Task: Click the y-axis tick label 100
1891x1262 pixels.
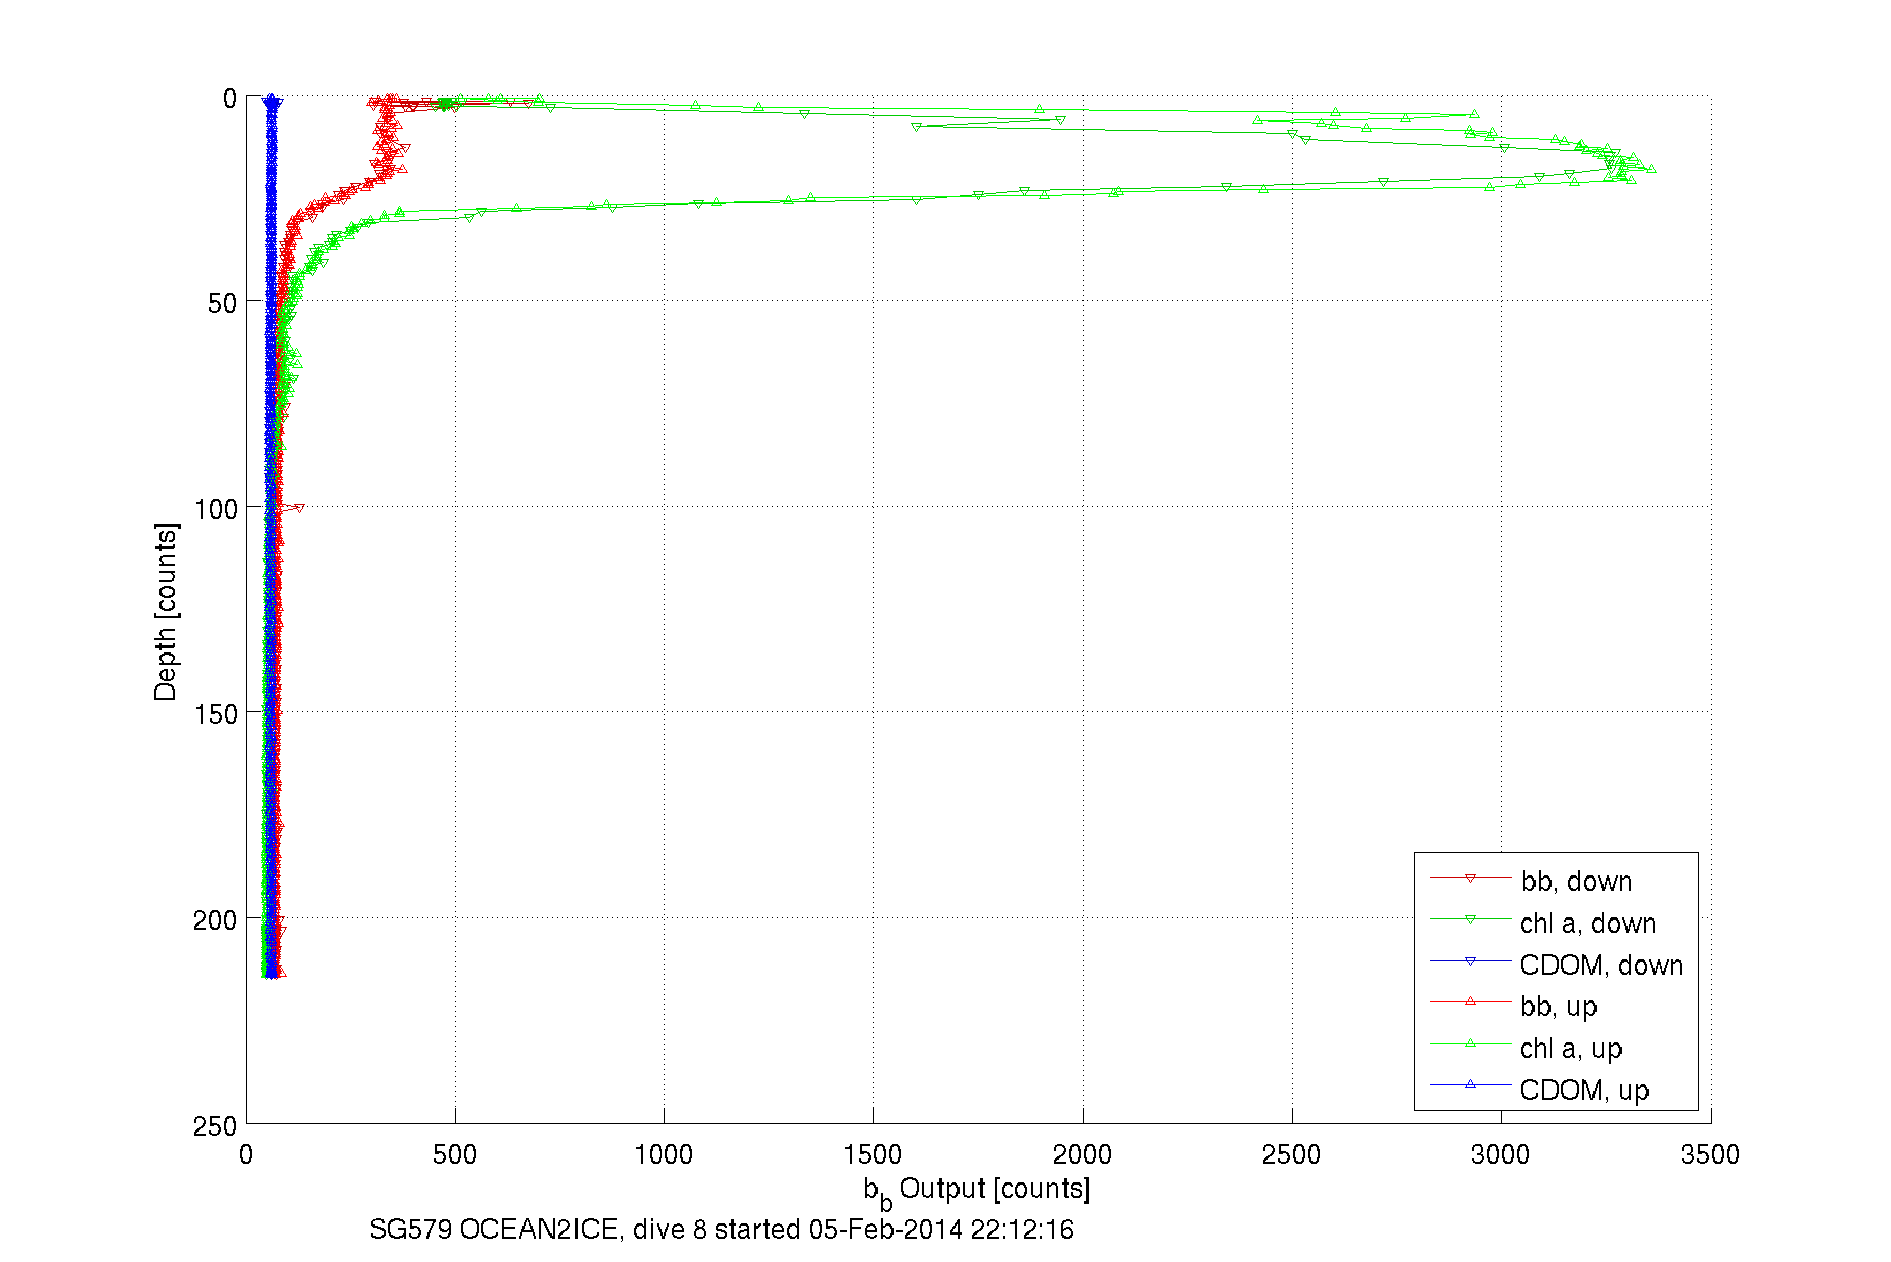Action: coord(215,509)
